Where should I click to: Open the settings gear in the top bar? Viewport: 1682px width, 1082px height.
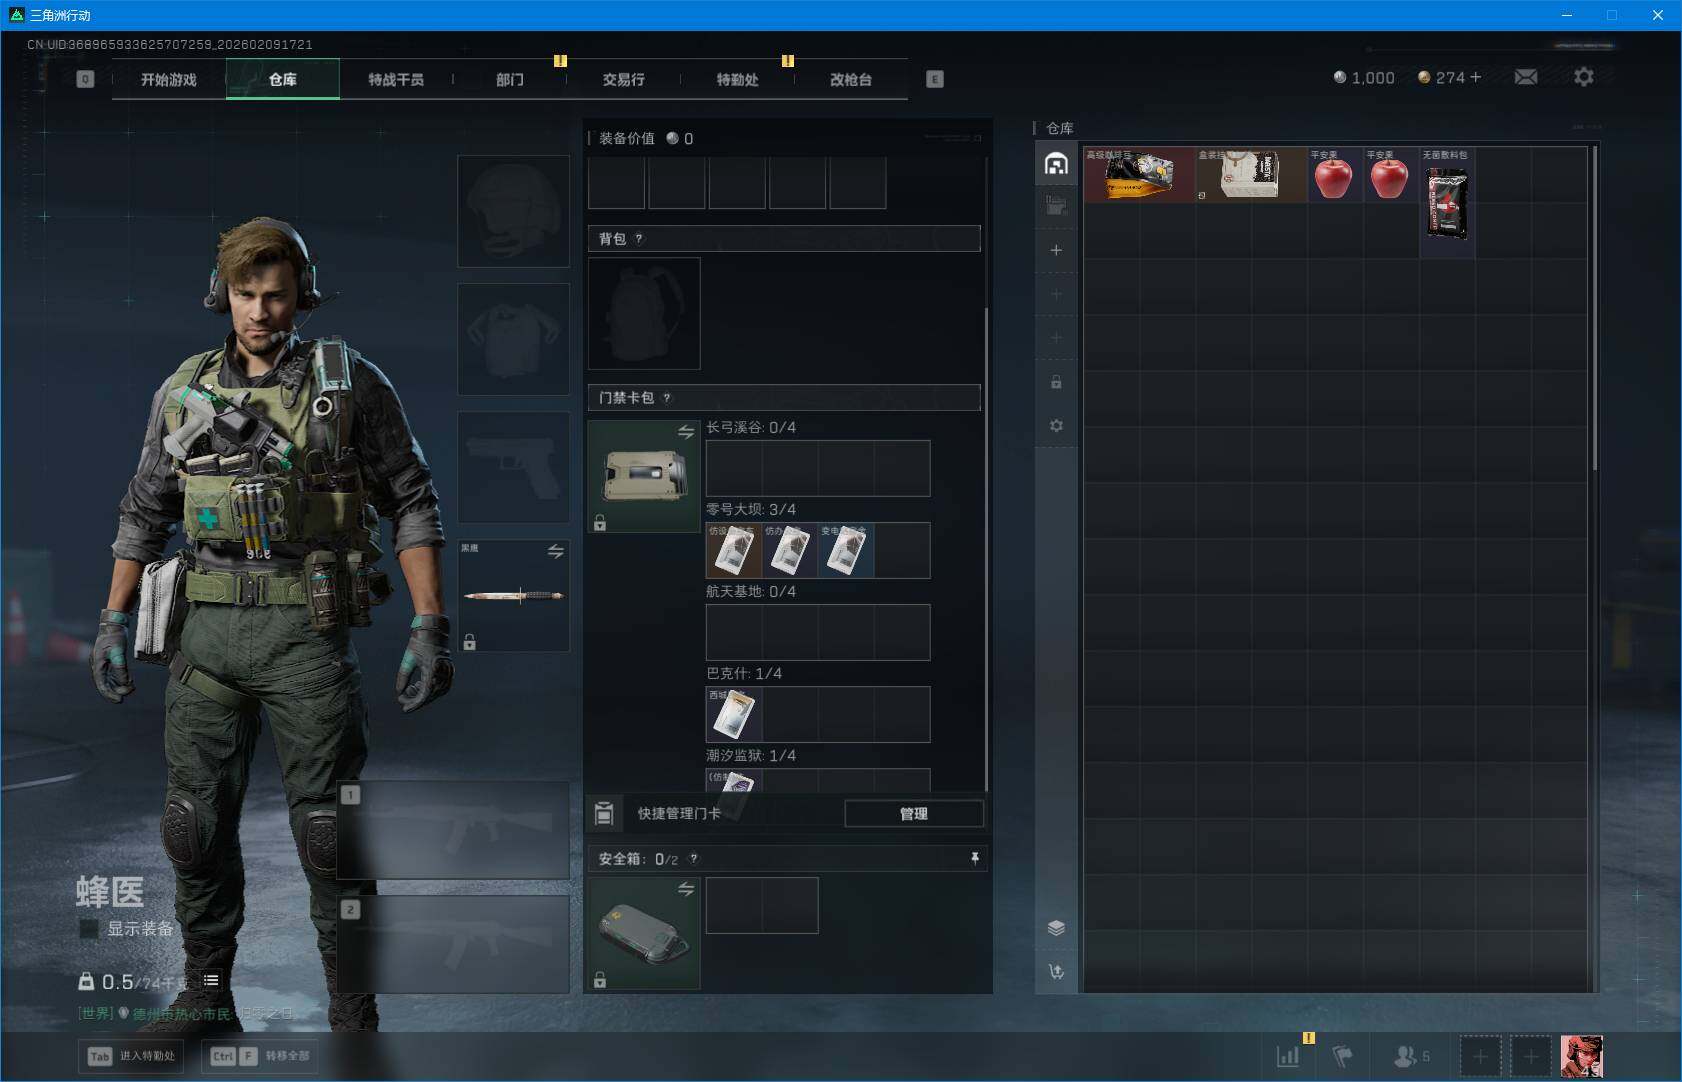point(1584,77)
